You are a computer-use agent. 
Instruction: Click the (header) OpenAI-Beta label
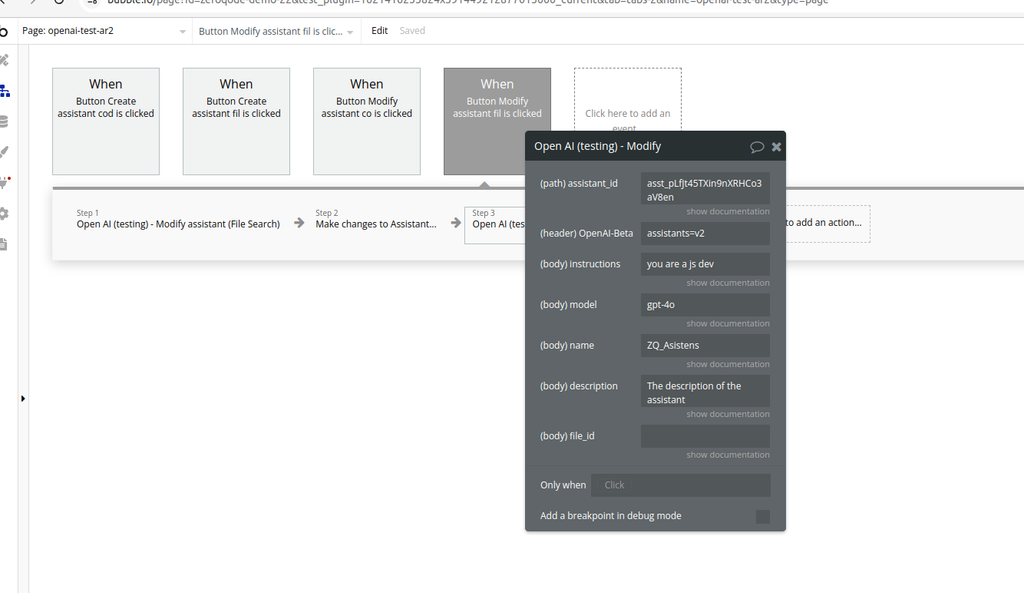pos(586,233)
